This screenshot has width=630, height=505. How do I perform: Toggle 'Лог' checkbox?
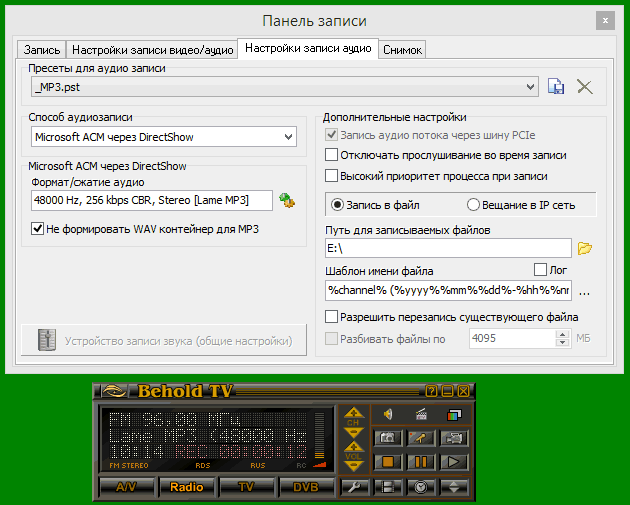(540, 270)
